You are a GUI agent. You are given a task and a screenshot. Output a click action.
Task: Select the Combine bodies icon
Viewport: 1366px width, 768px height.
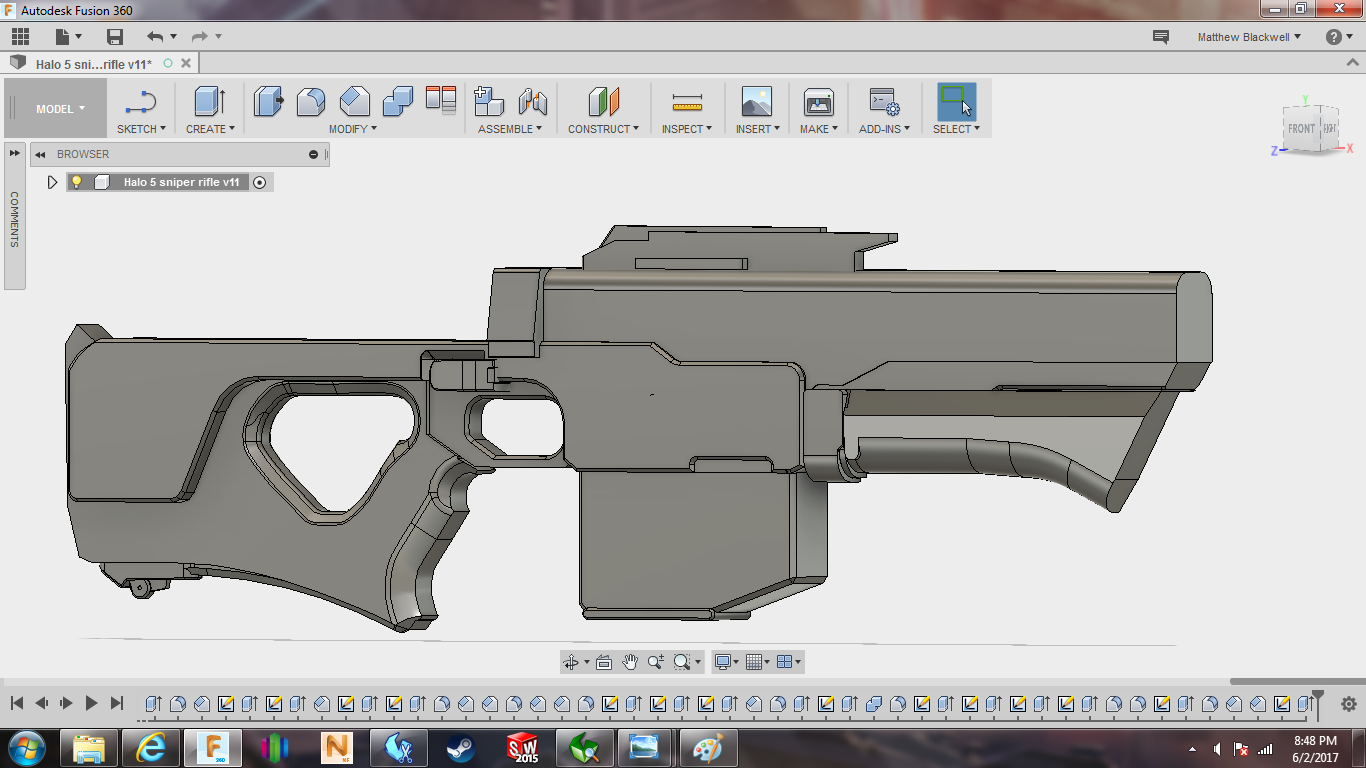397,102
